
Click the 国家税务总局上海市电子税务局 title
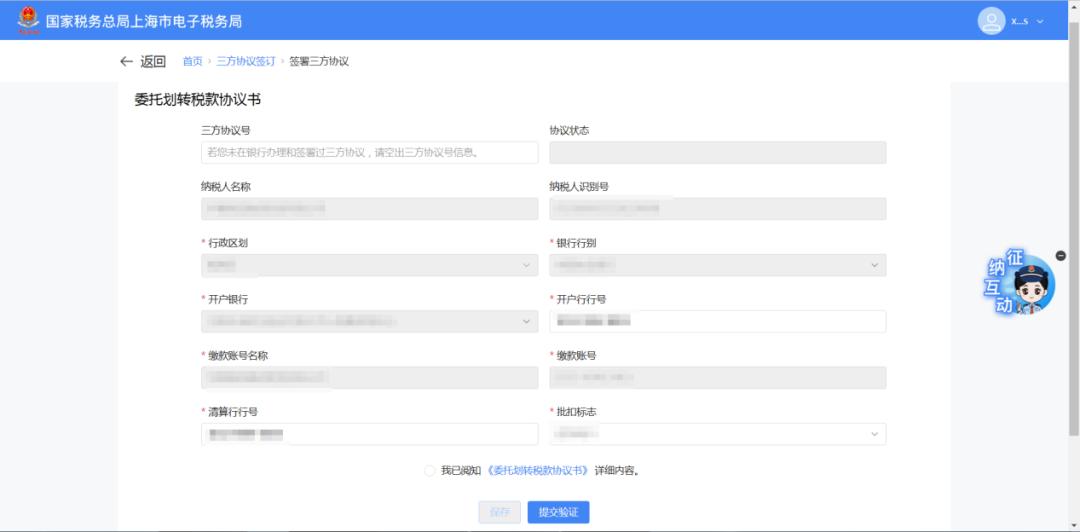click(144, 21)
